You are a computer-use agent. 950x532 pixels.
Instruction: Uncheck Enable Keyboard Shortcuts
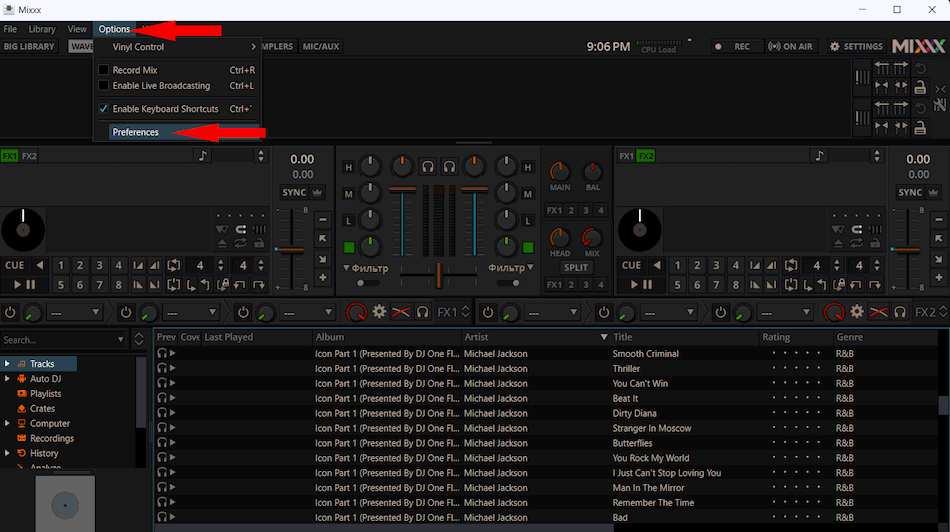(x=103, y=109)
